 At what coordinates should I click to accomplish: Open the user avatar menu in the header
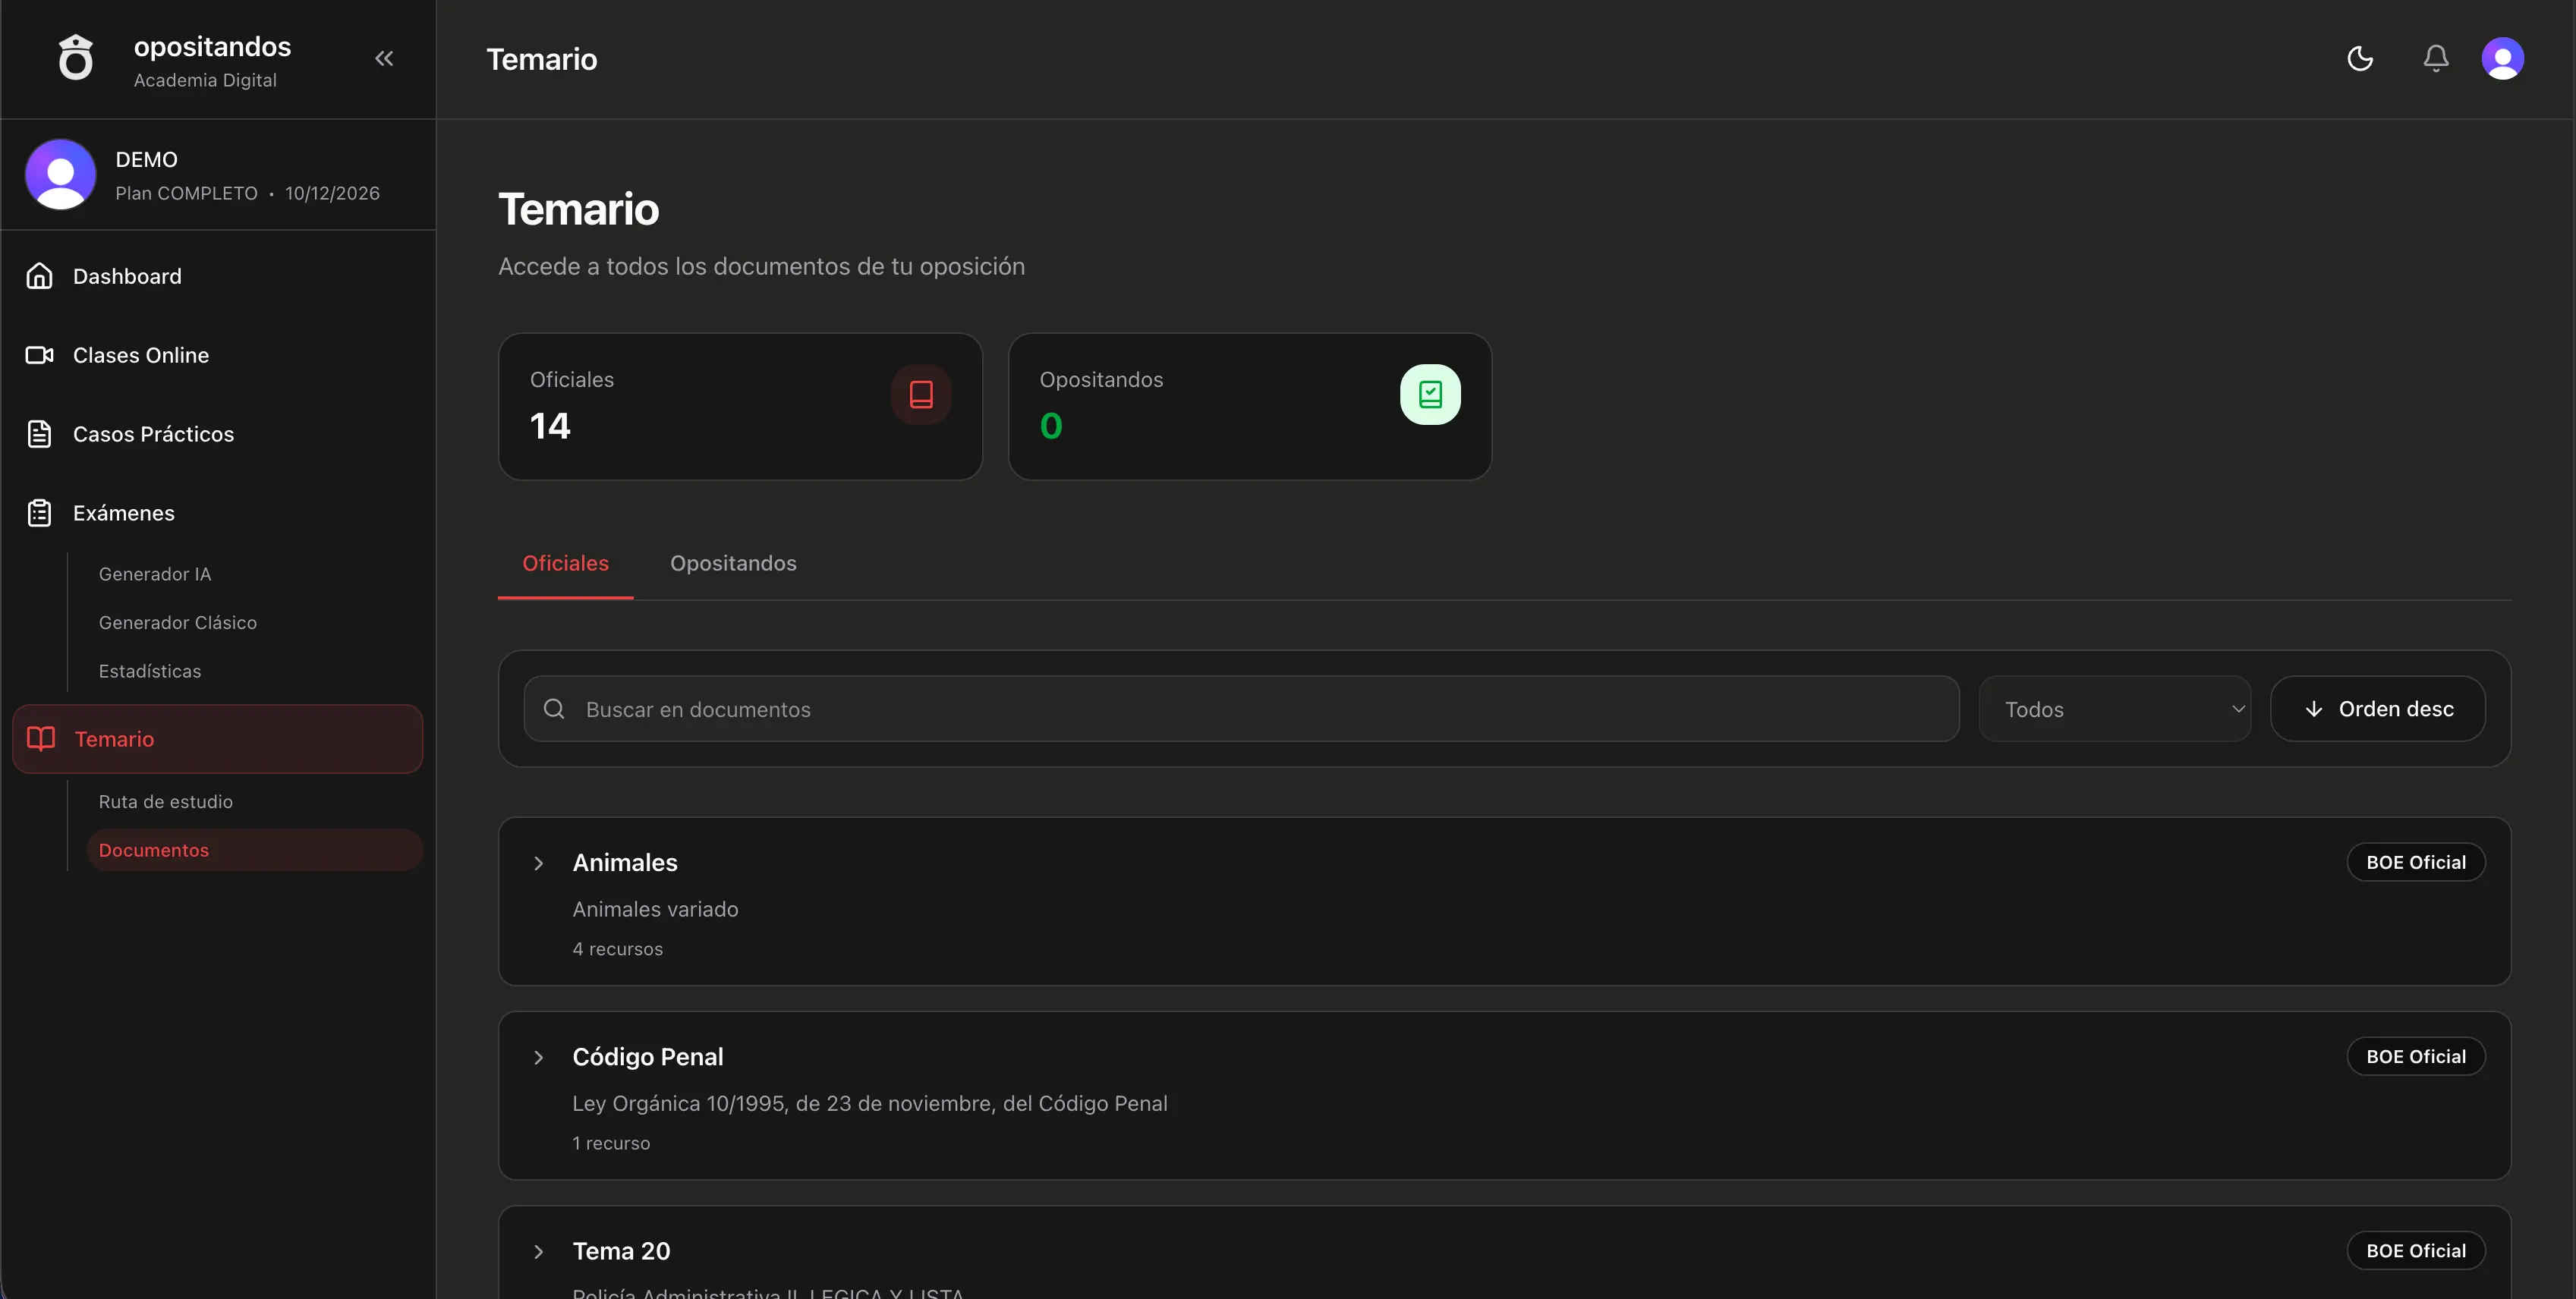coord(2502,59)
